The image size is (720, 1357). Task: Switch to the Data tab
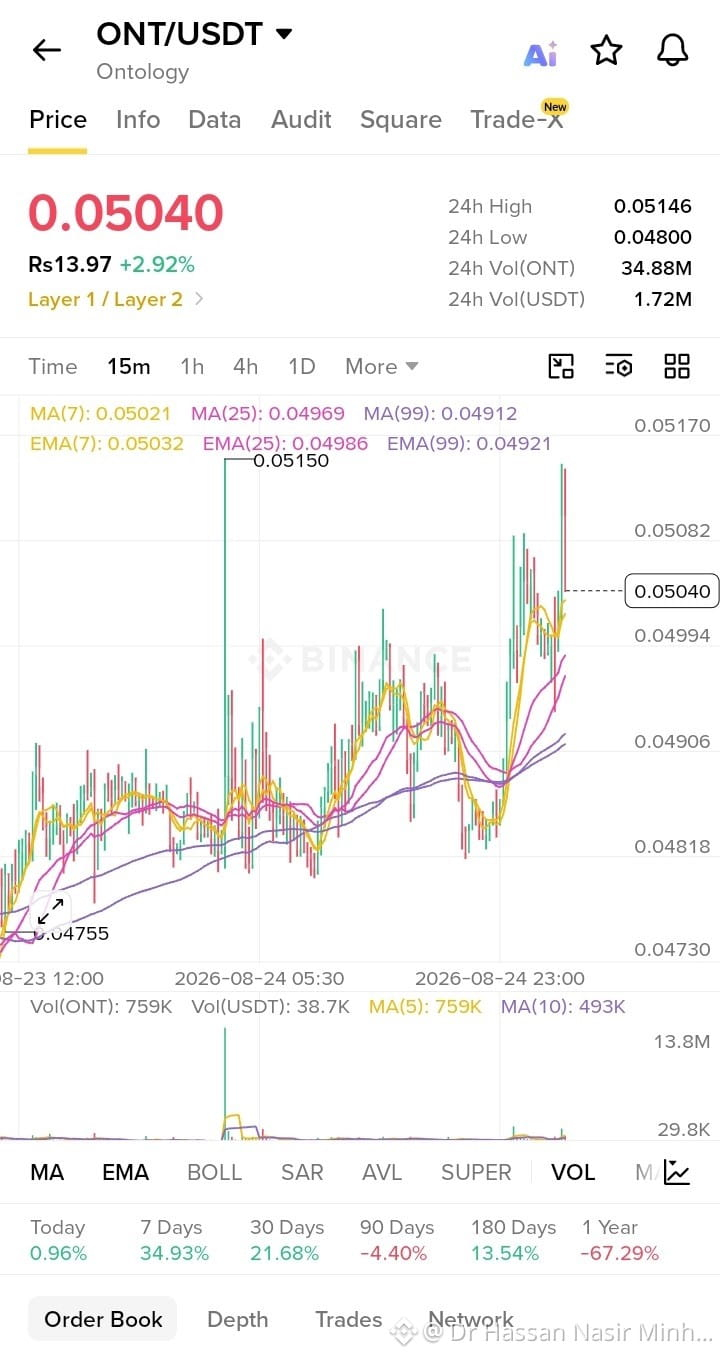coord(214,120)
